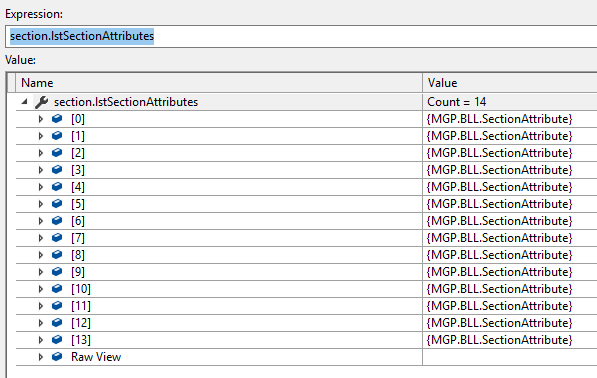Select the [0] row name
The image size is (597, 378).
78,119
